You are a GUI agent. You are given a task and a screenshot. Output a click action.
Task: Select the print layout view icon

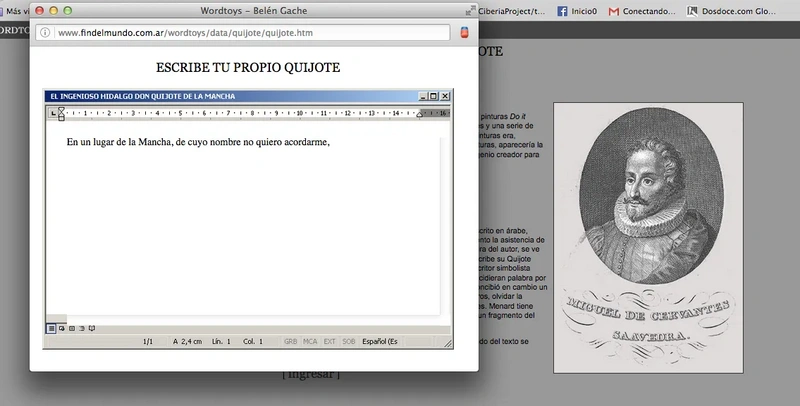click(72, 328)
